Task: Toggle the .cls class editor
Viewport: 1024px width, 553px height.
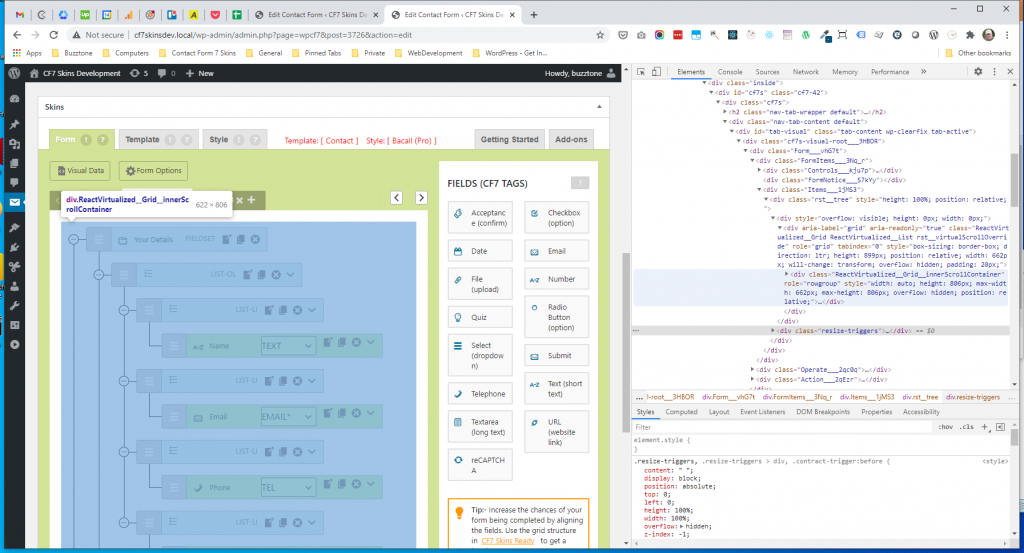Action: 966,427
